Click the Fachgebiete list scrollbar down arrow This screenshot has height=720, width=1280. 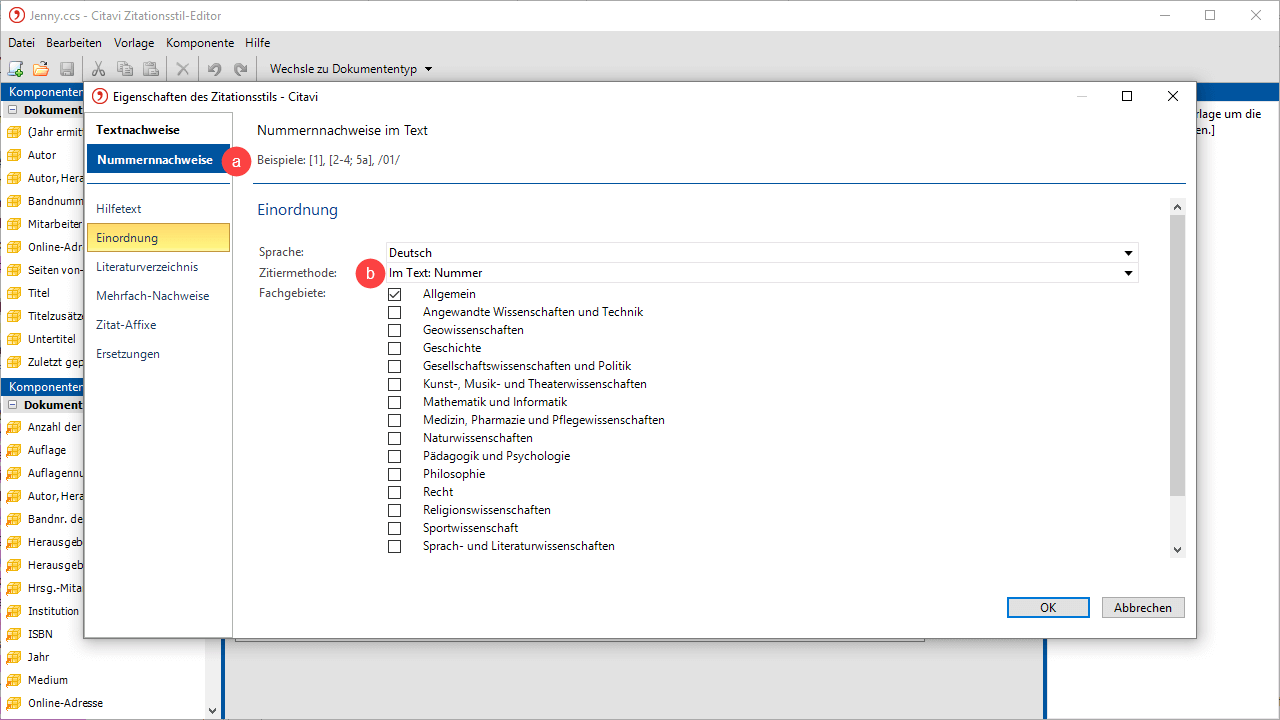[x=1177, y=549]
